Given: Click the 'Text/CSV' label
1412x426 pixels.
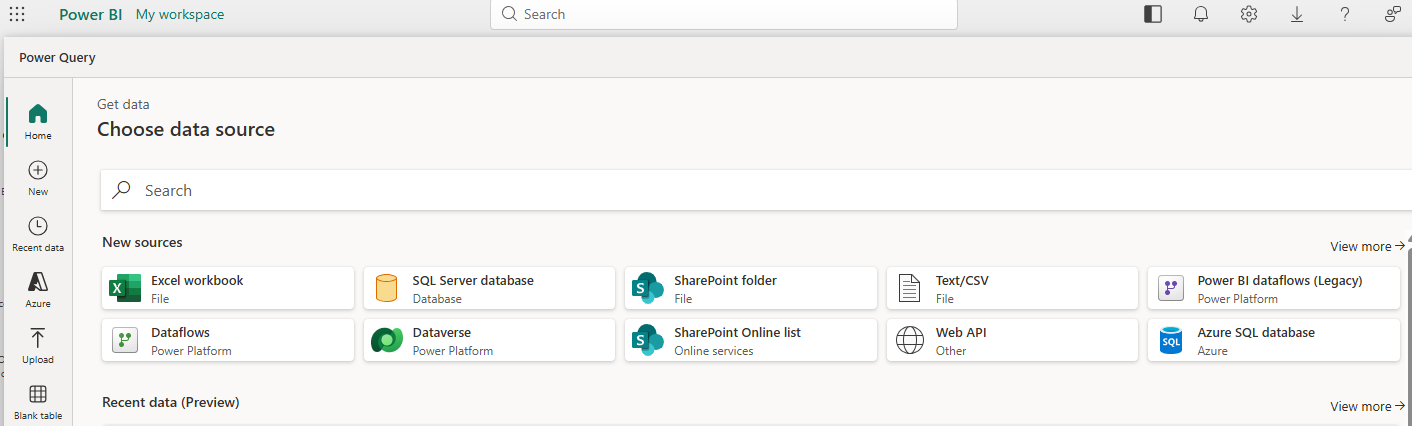Looking at the screenshot, I should (x=962, y=280).
